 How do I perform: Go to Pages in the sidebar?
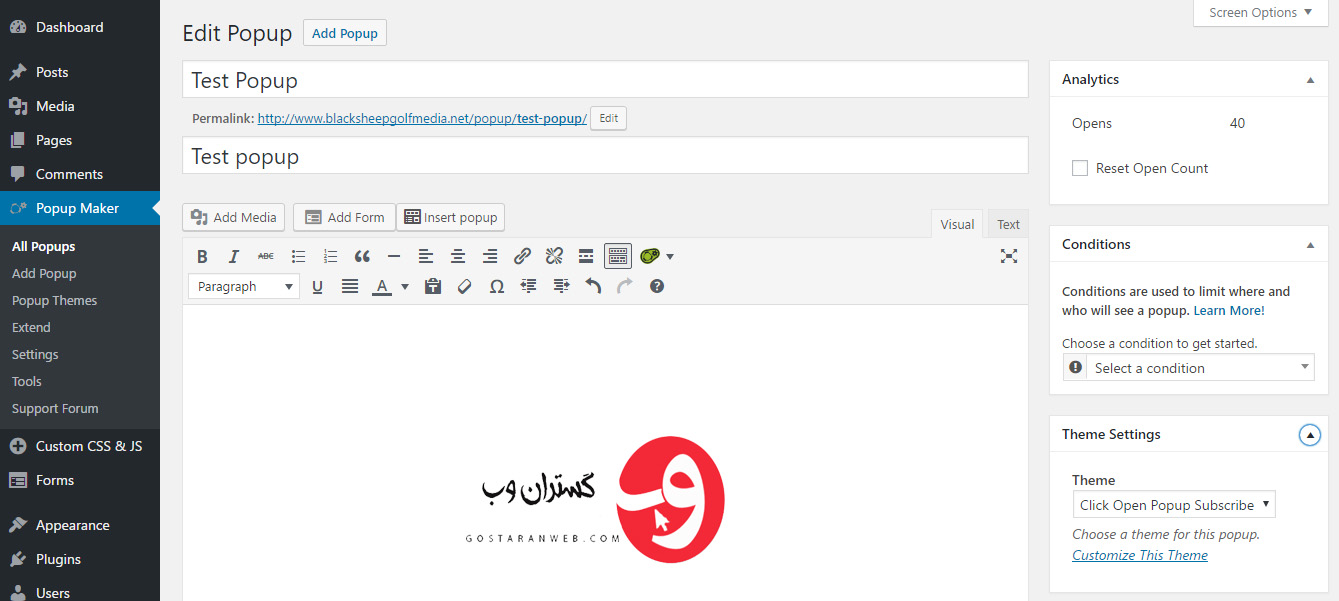coord(80,140)
